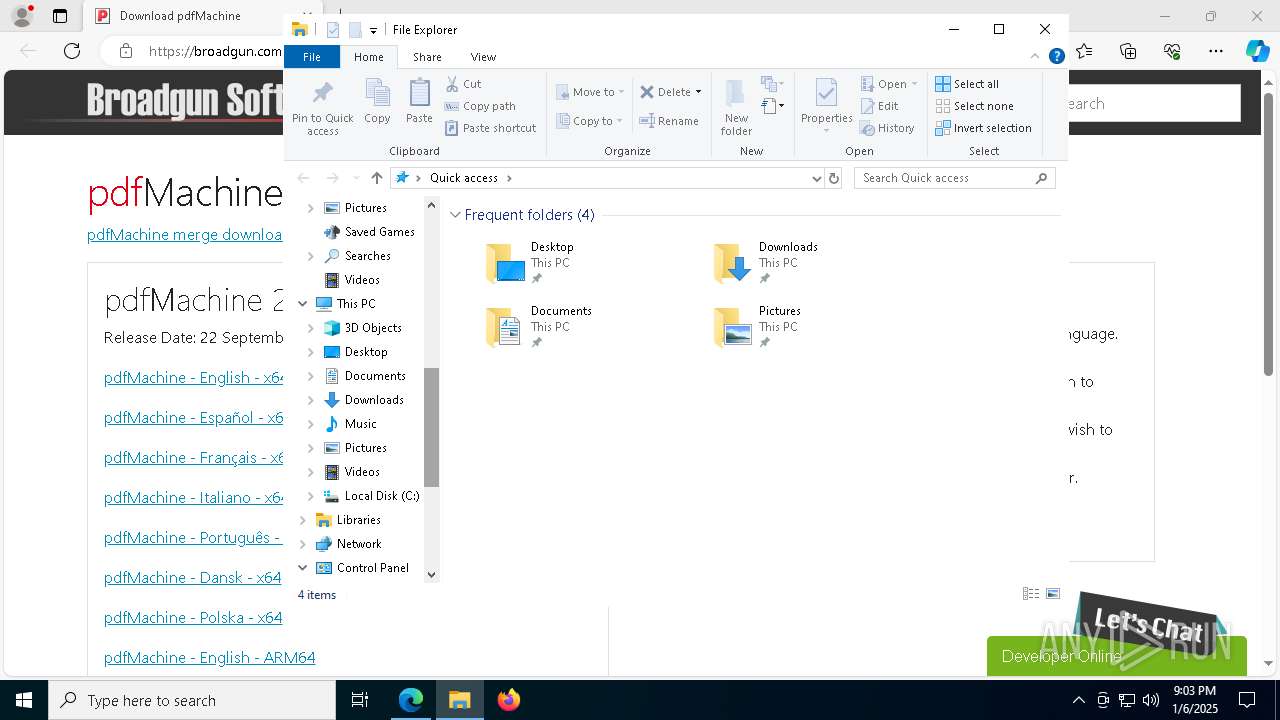Switch to the Share ribbon tab
Viewport: 1280px width, 720px height.
(427, 57)
